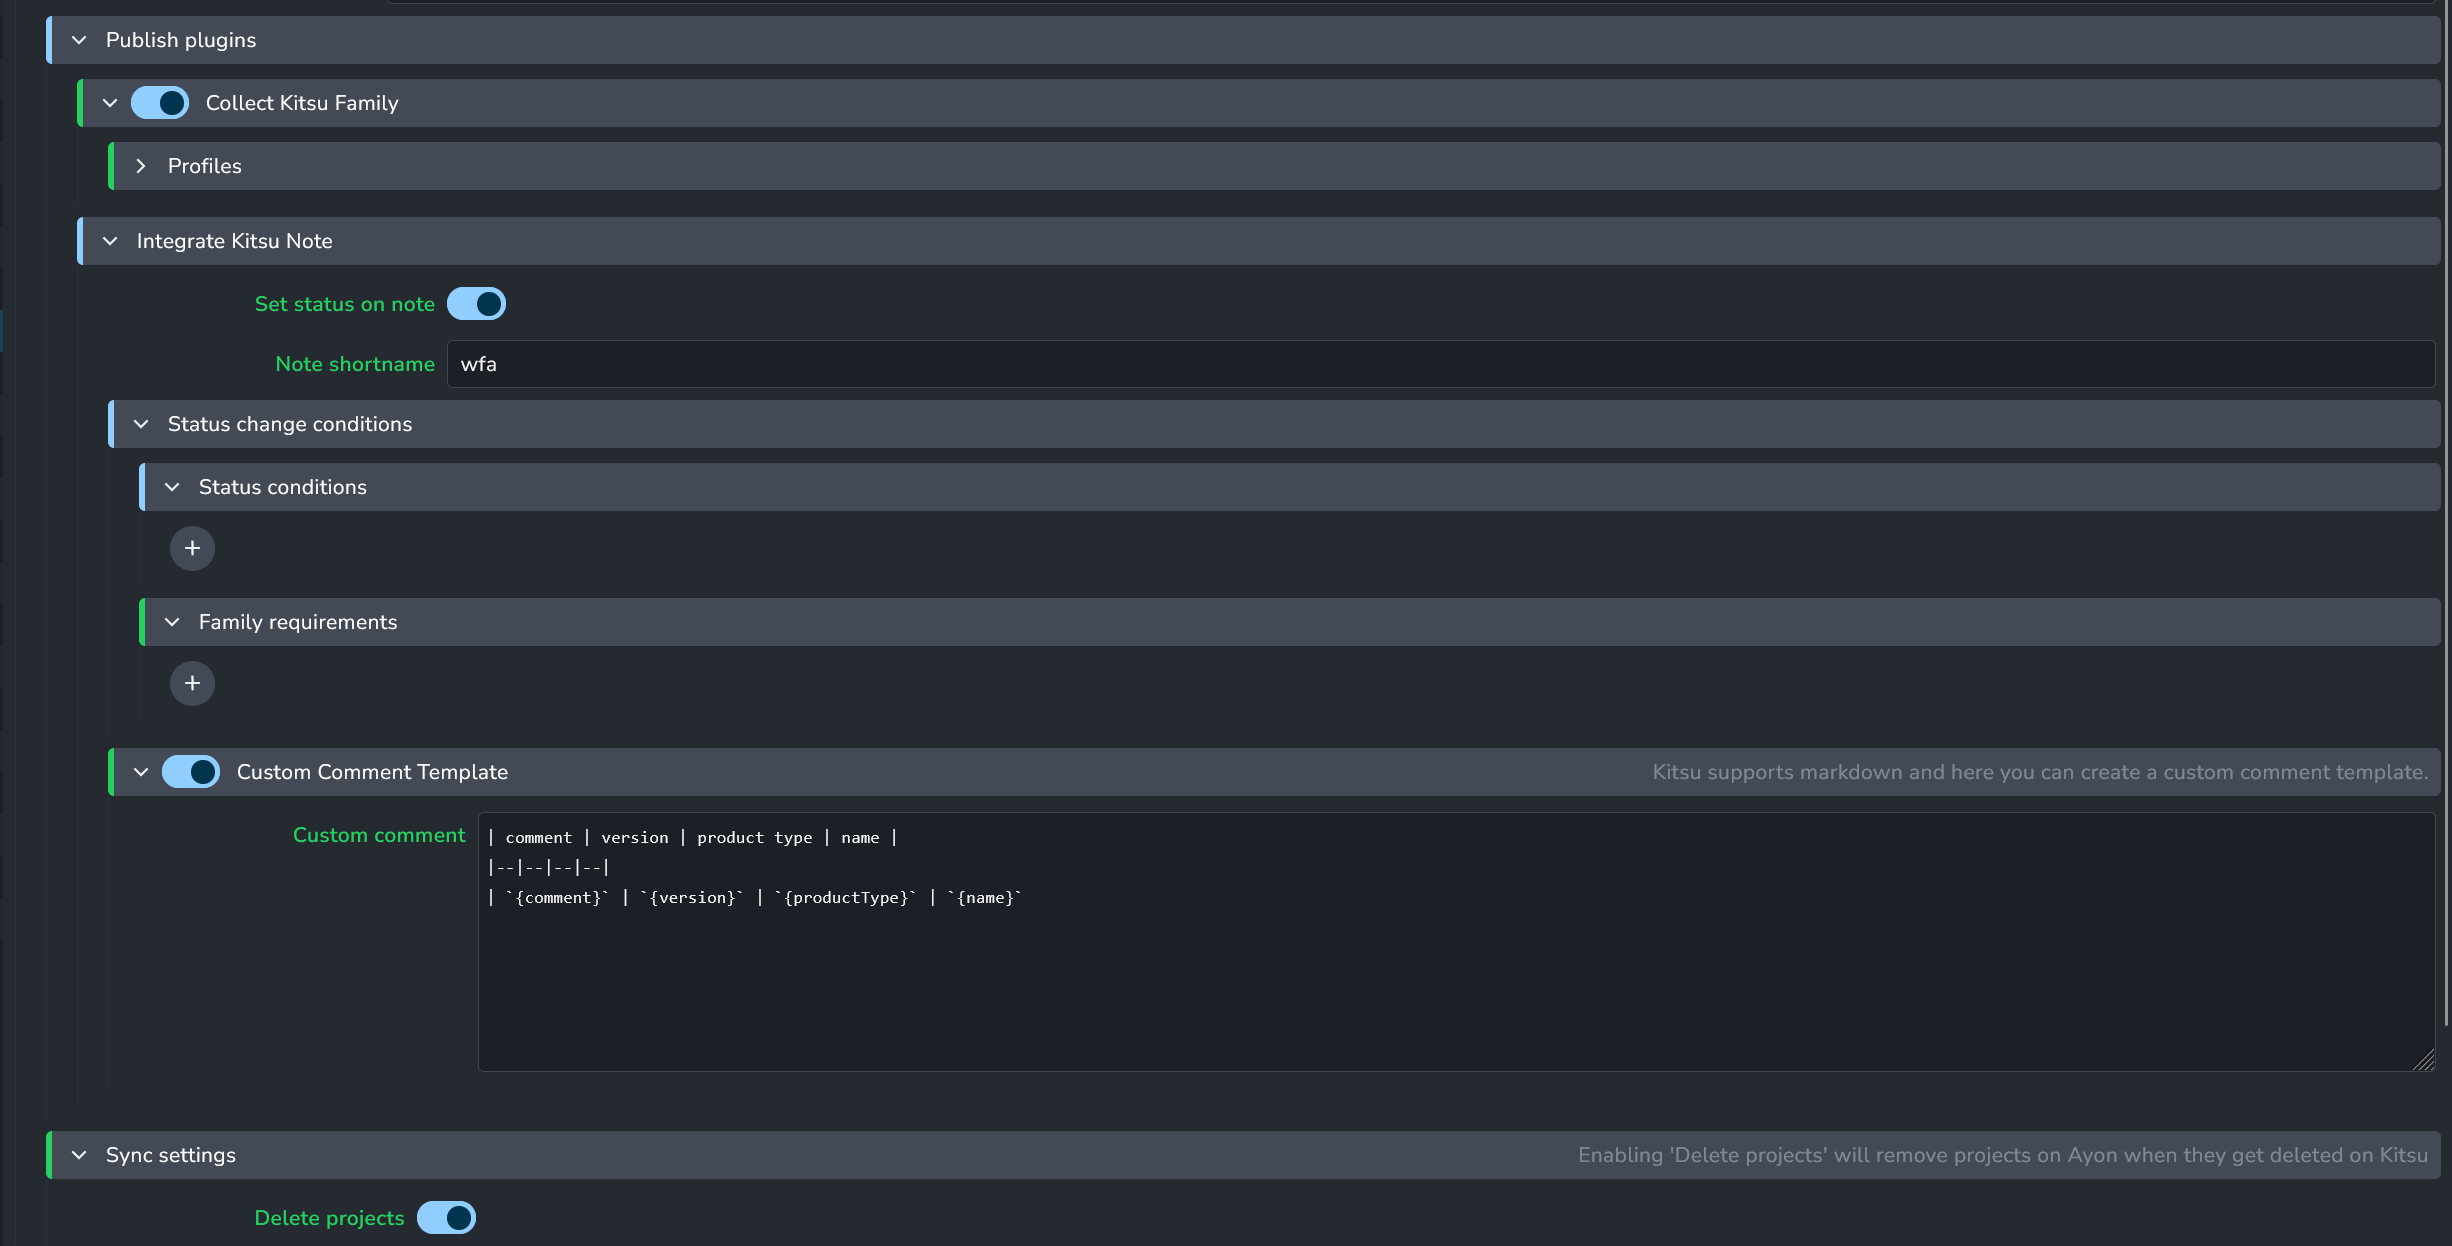Toggle off Delete projects switch
This screenshot has height=1246, width=2452.
[x=446, y=1218]
